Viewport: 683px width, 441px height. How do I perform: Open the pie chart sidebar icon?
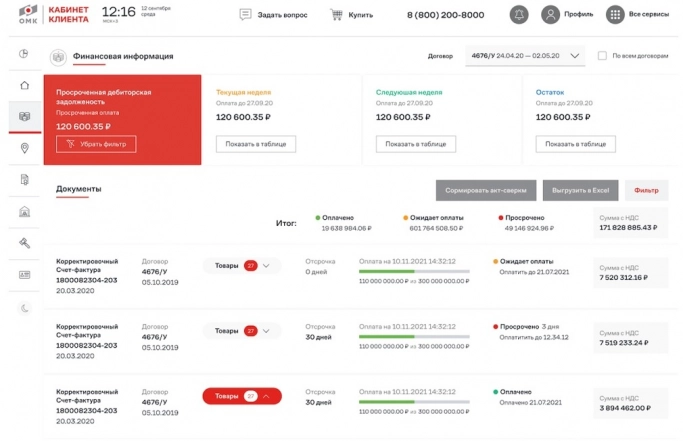pyautogui.click(x=24, y=54)
